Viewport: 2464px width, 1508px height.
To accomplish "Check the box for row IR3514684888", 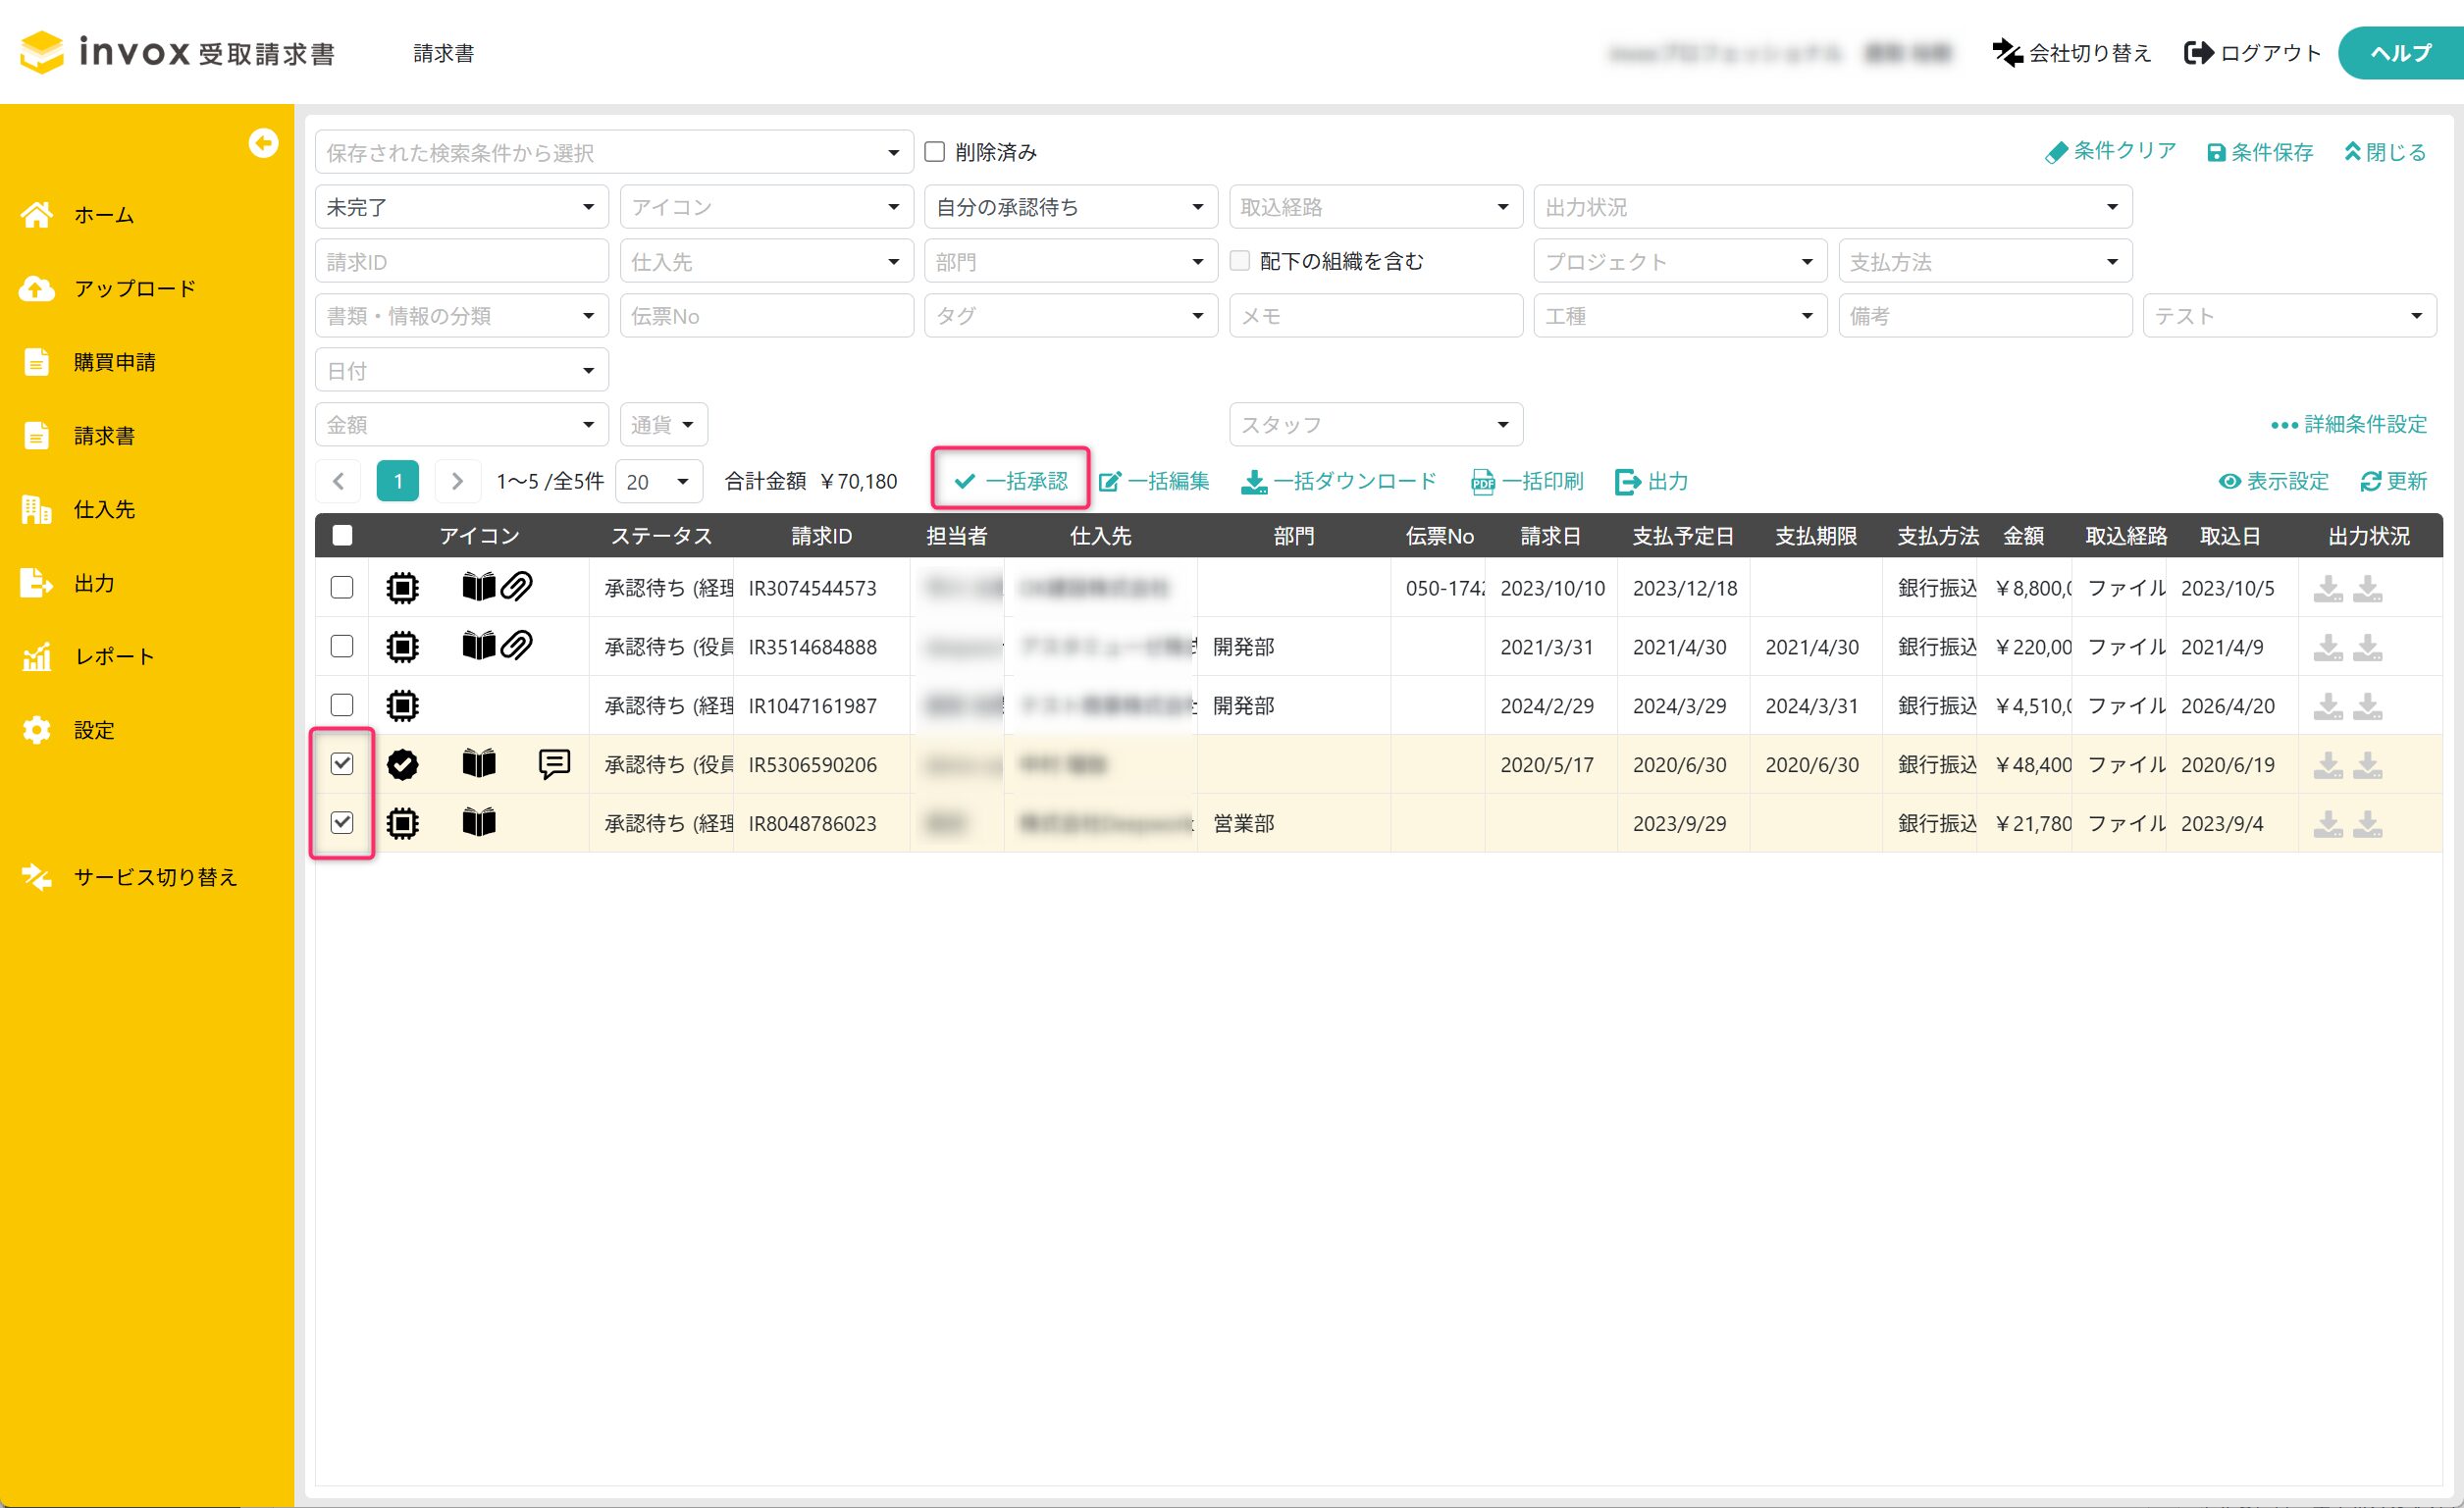I will pyautogui.click(x=342, y=646).
